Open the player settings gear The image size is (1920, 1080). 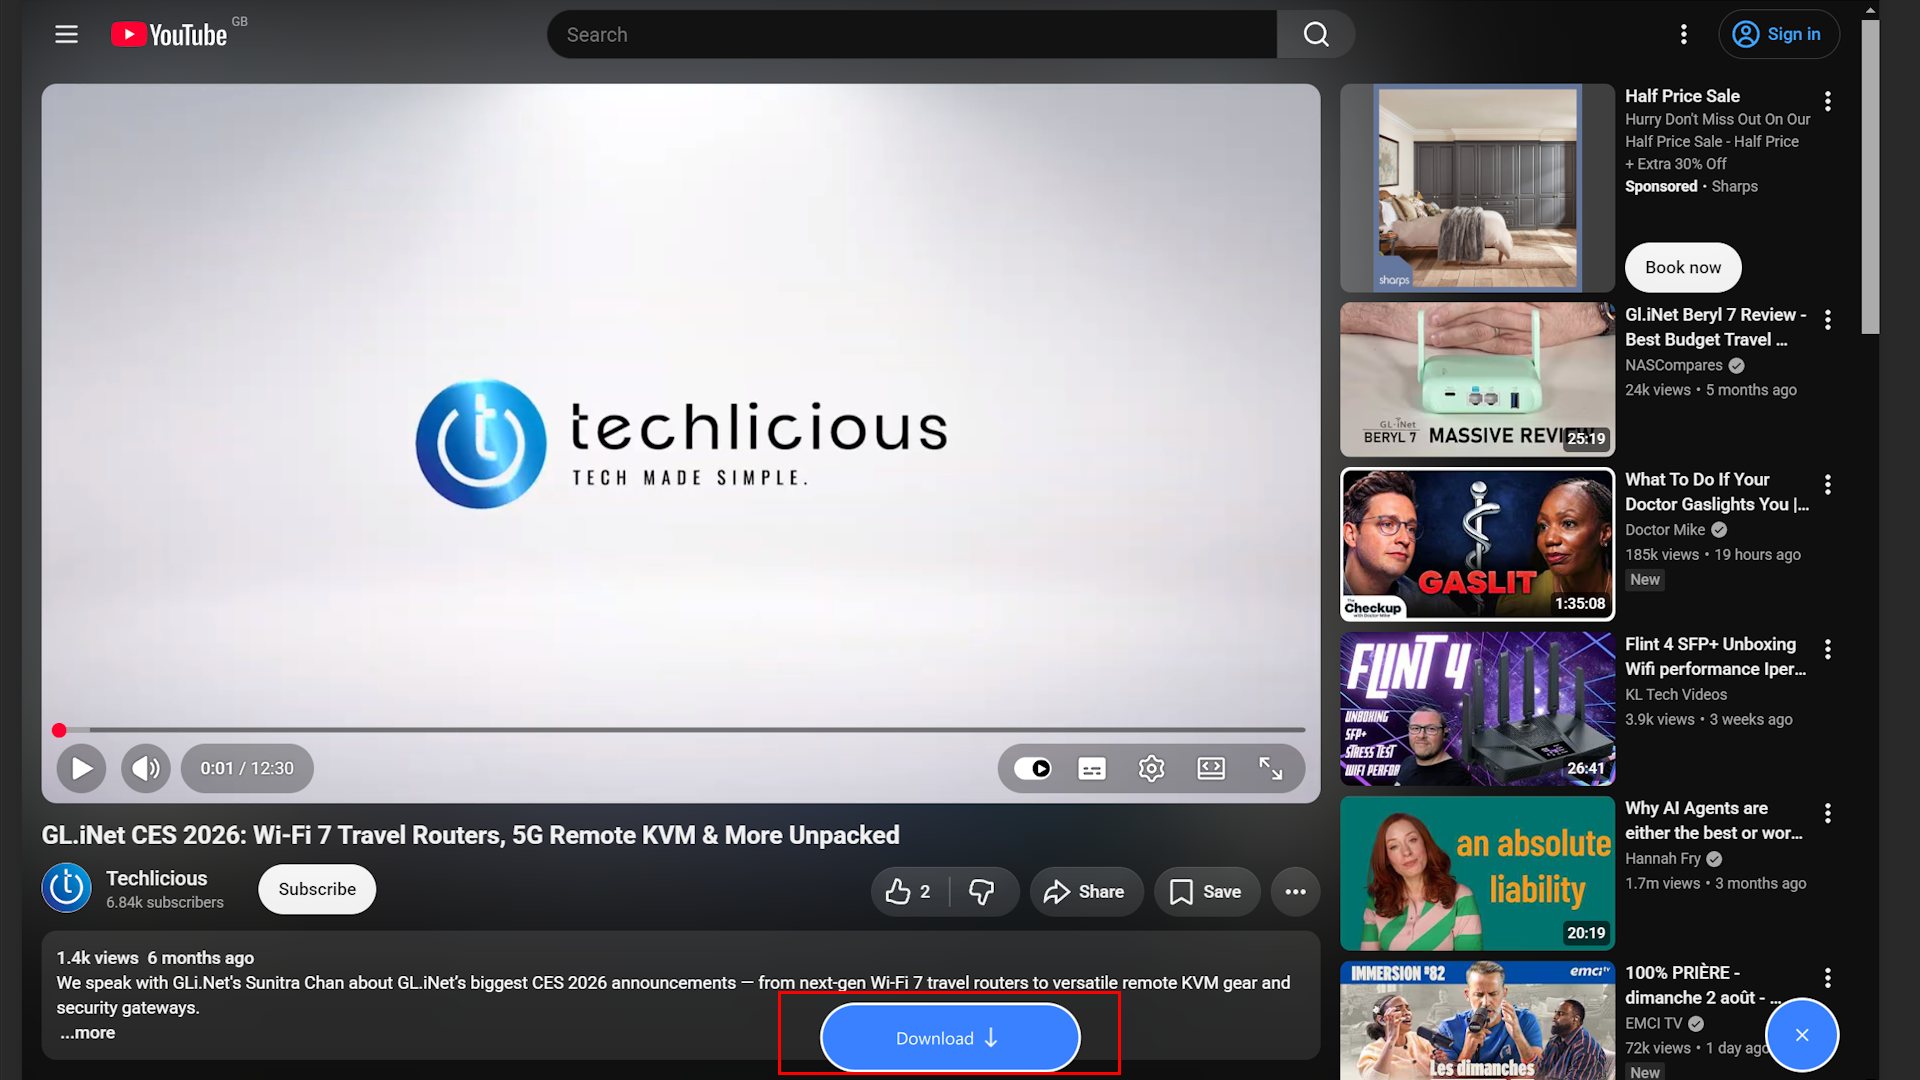tap(1151, 768)
